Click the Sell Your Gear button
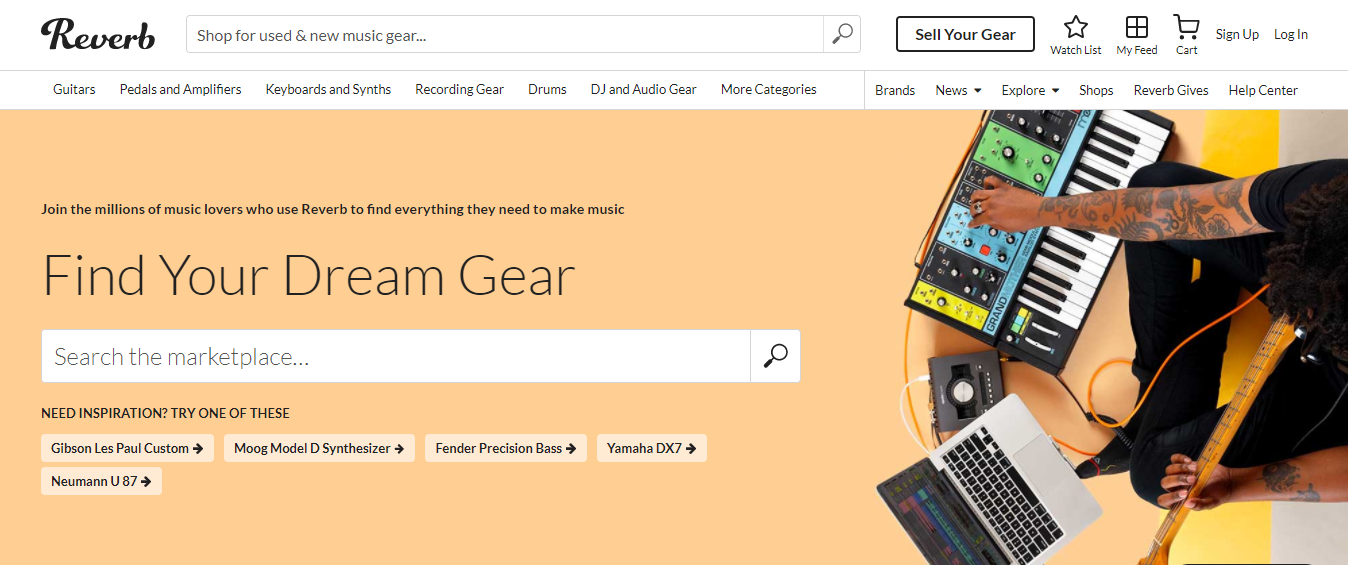 point(965,34)
